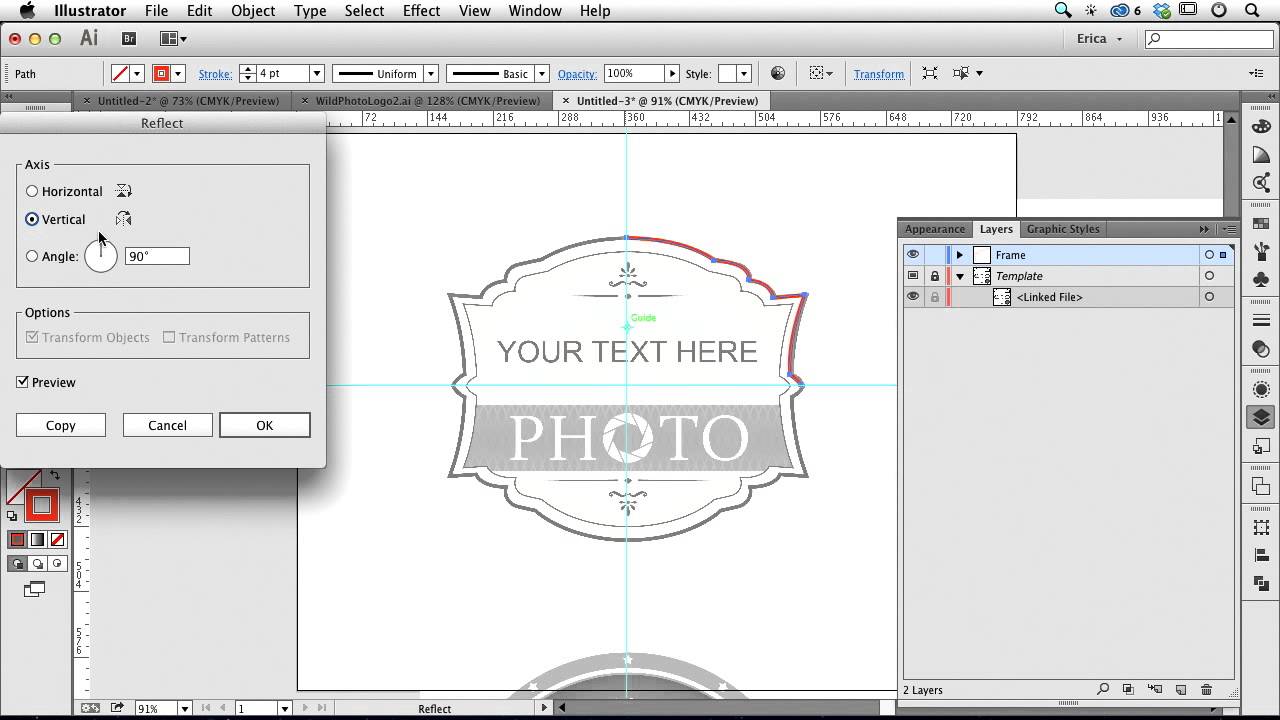Open the Artboards panel icon in dock

click(1261, 487)
